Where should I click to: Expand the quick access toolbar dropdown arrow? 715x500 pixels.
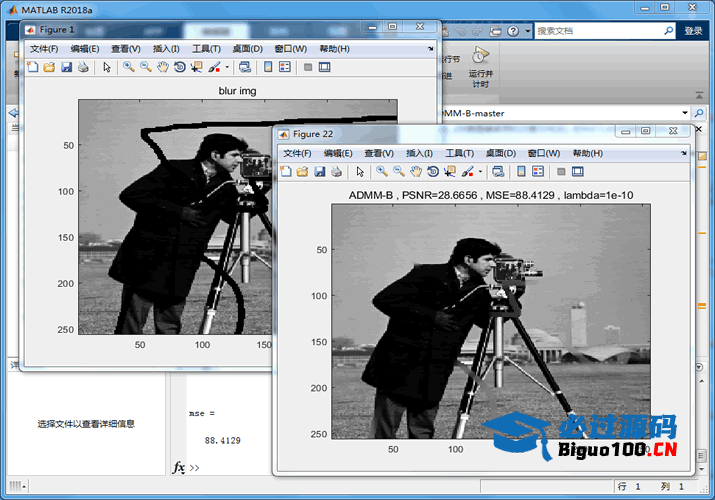pyautogui.click(x=527, y=31)
